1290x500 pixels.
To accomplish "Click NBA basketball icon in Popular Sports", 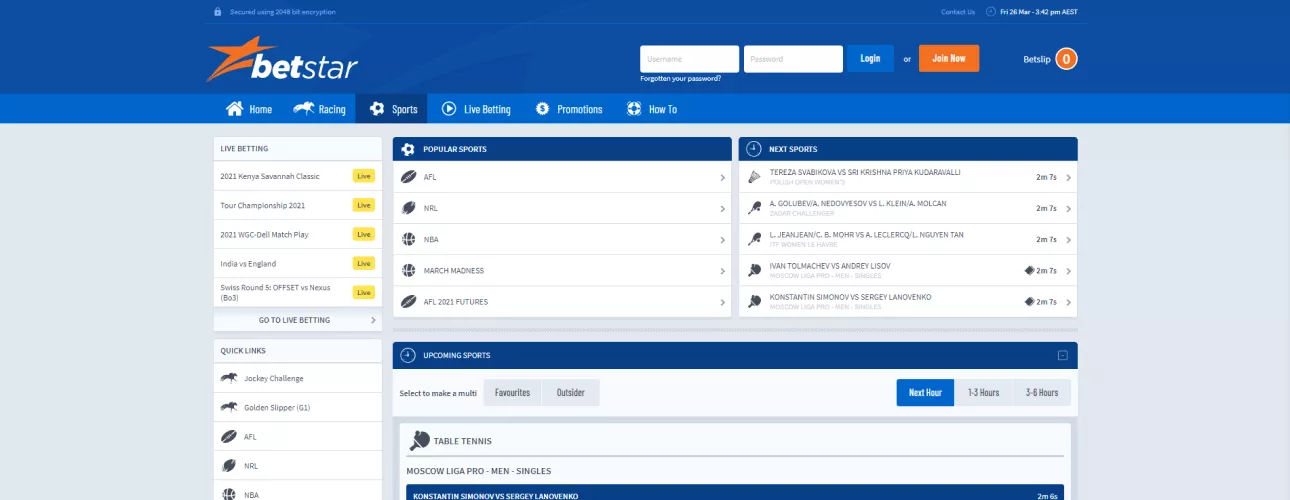I will point(408,239).
